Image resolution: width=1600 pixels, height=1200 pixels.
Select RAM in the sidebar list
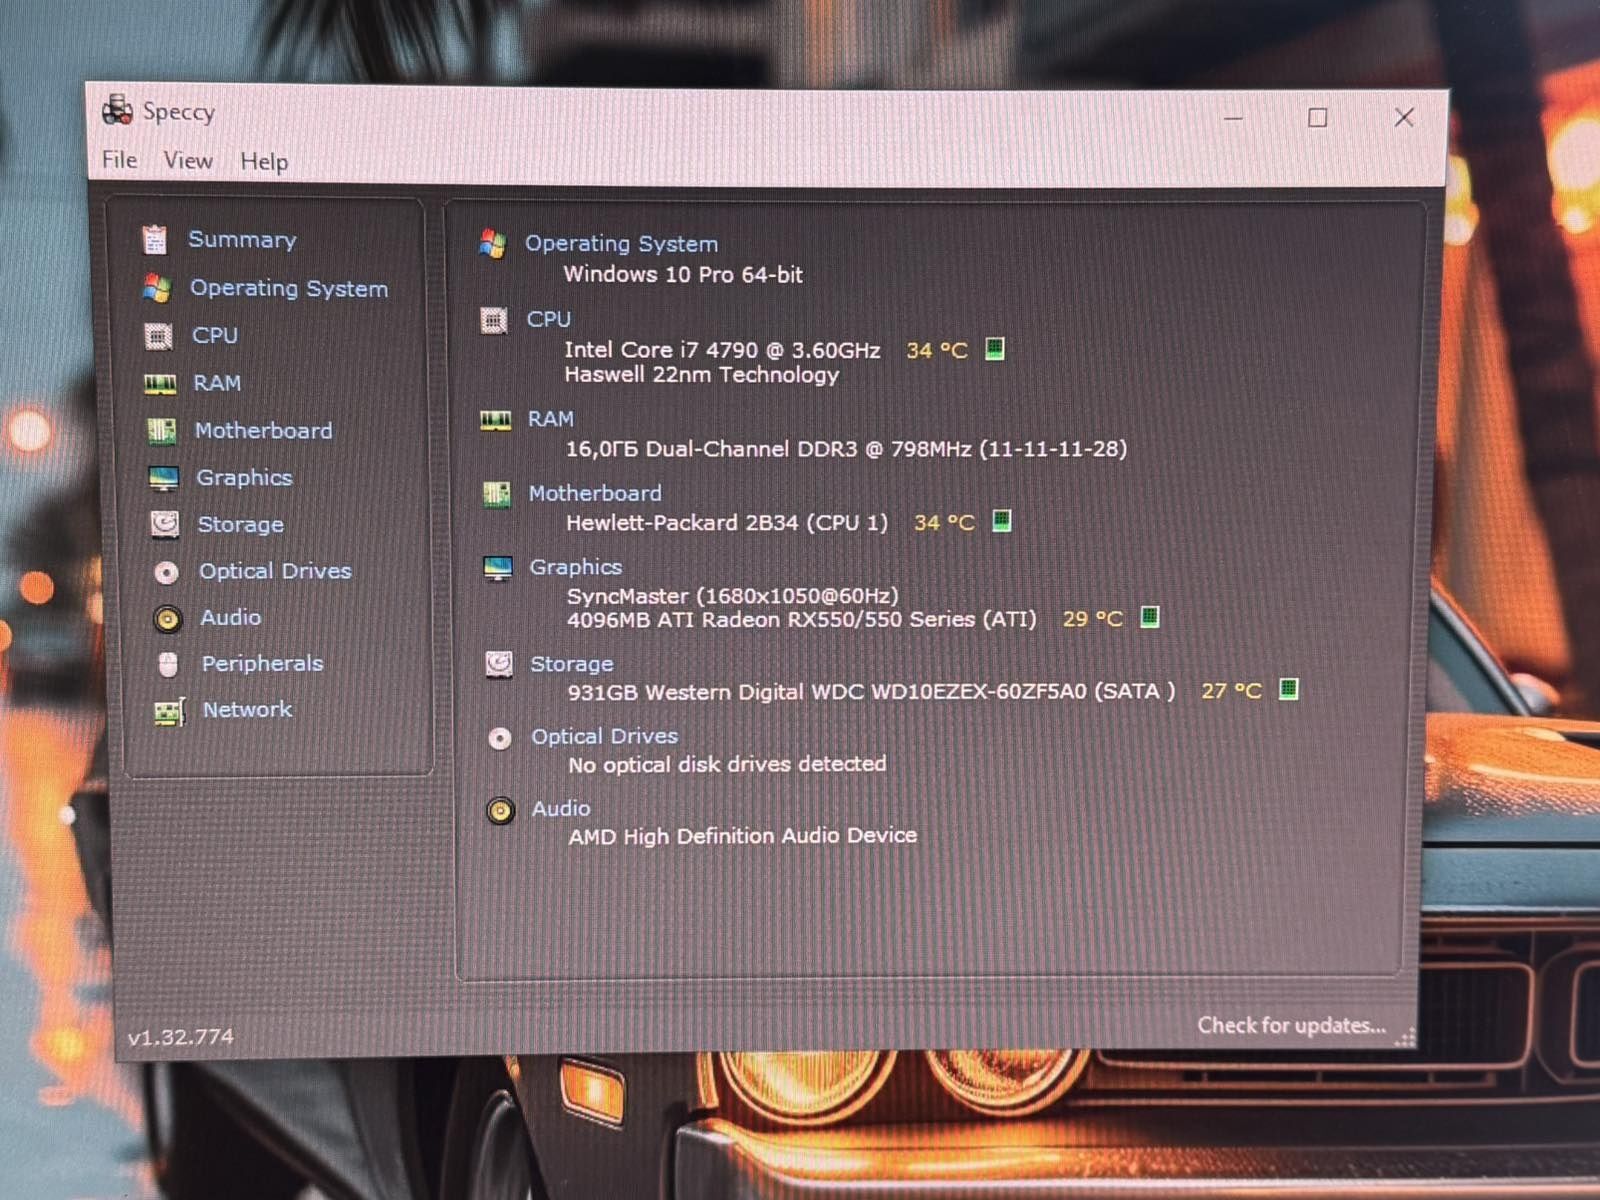[x=217, y=383]
